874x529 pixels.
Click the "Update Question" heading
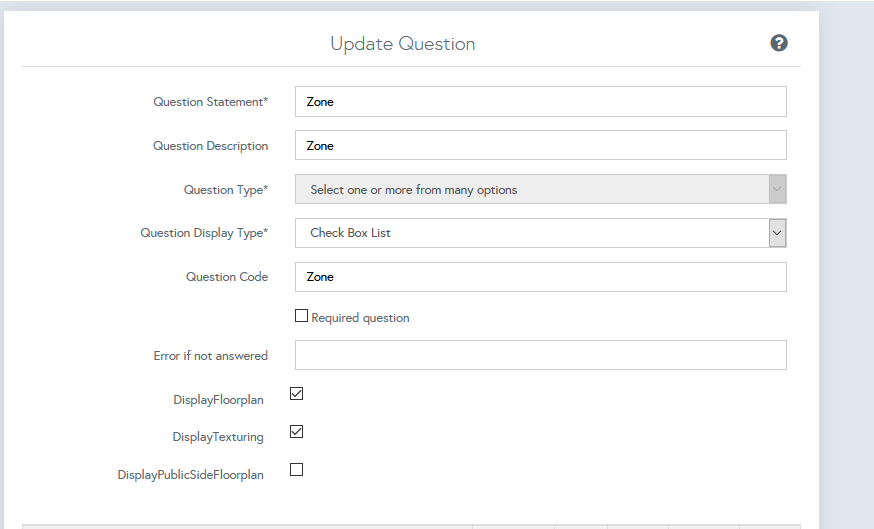tap(403, 44)
